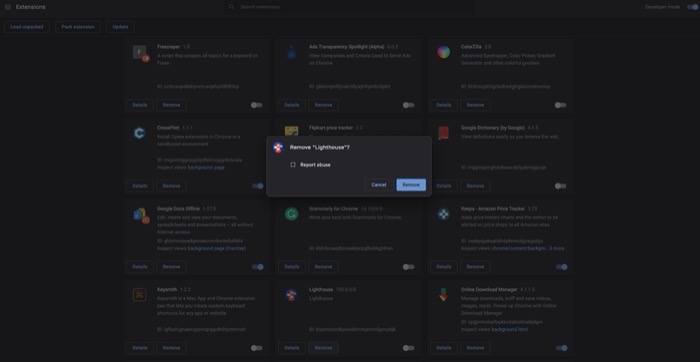Remove the CrossPilot extension

pos(171,186)
